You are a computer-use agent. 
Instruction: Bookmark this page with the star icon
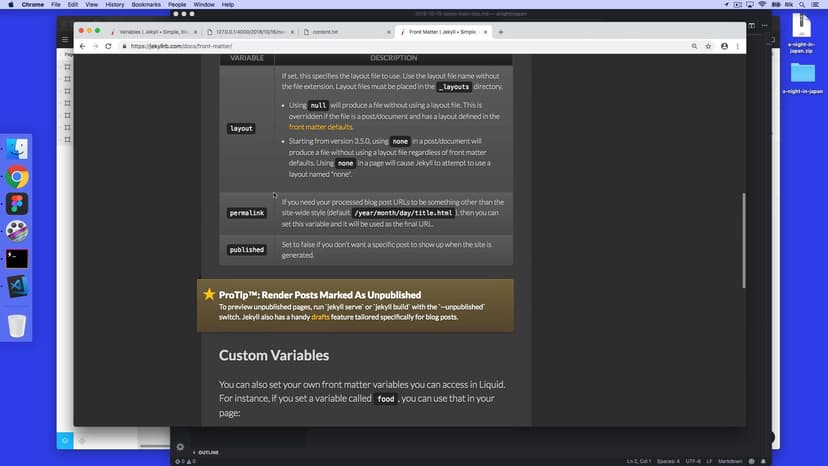(x=708, y=46)
